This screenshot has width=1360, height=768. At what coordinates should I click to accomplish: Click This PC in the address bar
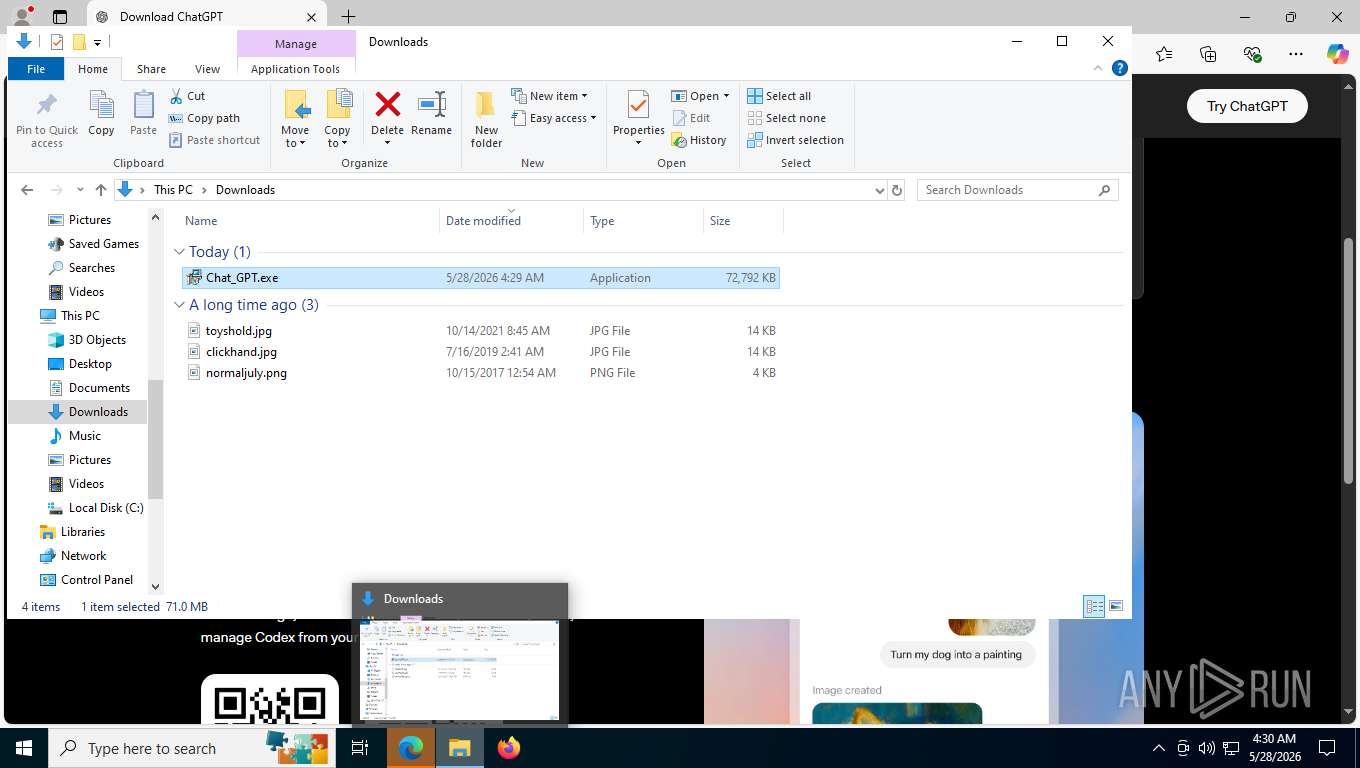173,190
